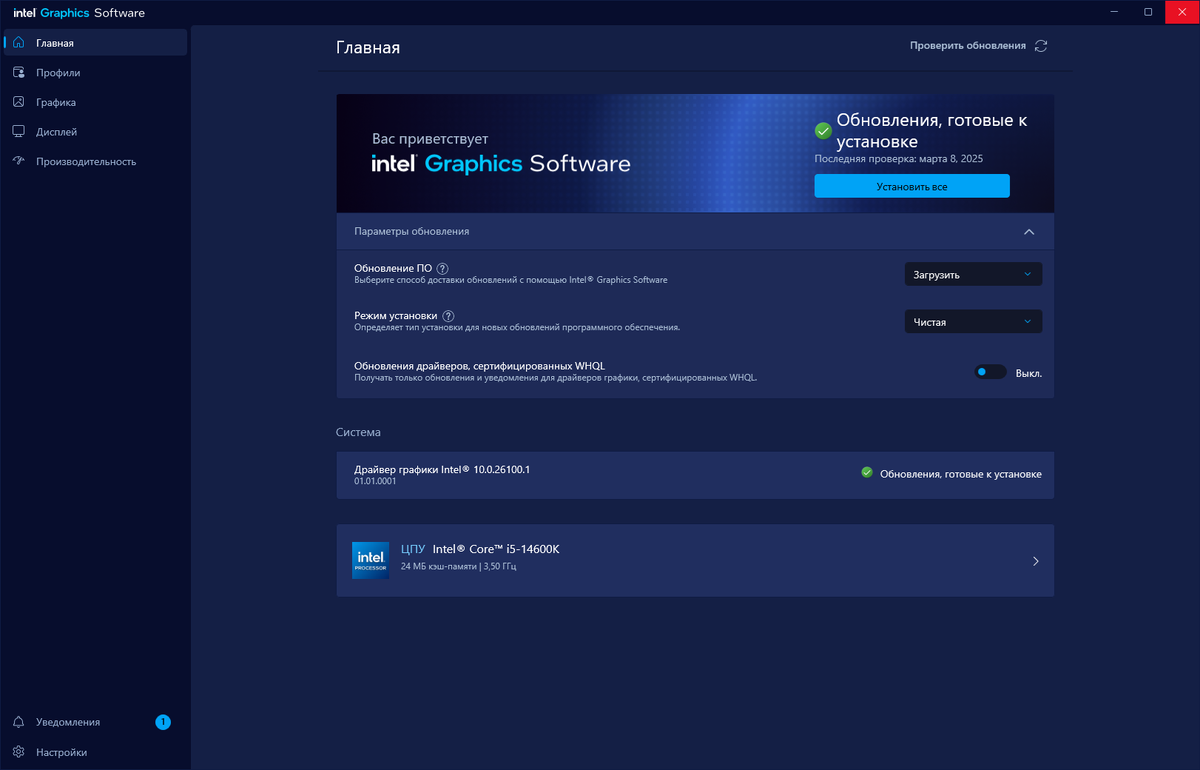Select Дисплей in the sidebar menu
Image resolution: width=1200 pixels, height=770 pixels.
(x=94, y=131)
